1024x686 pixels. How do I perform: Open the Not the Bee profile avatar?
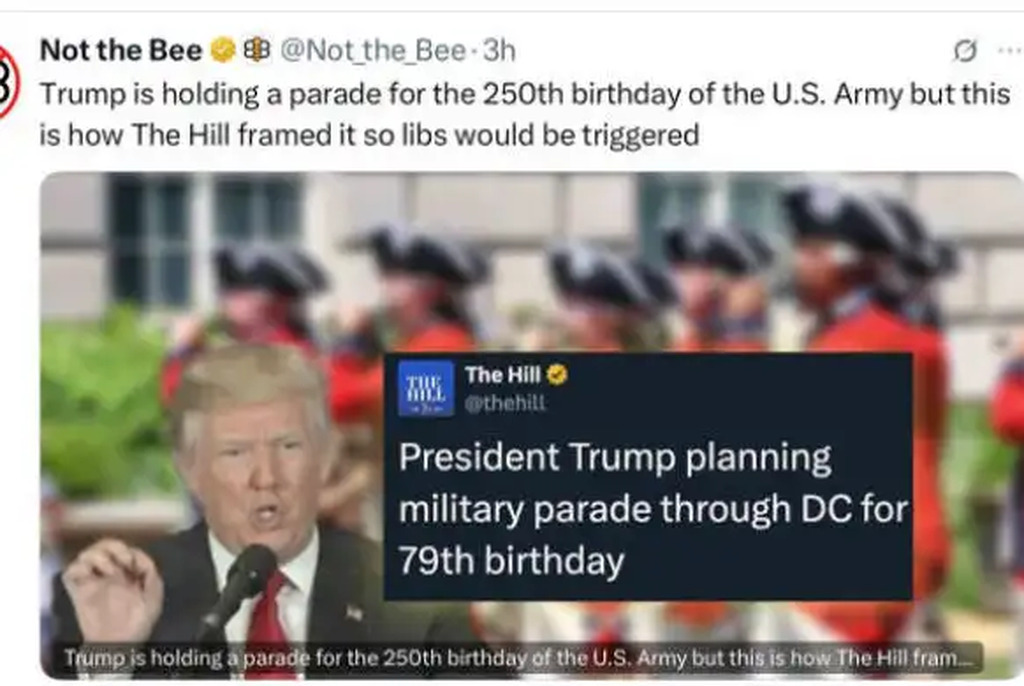8,83
